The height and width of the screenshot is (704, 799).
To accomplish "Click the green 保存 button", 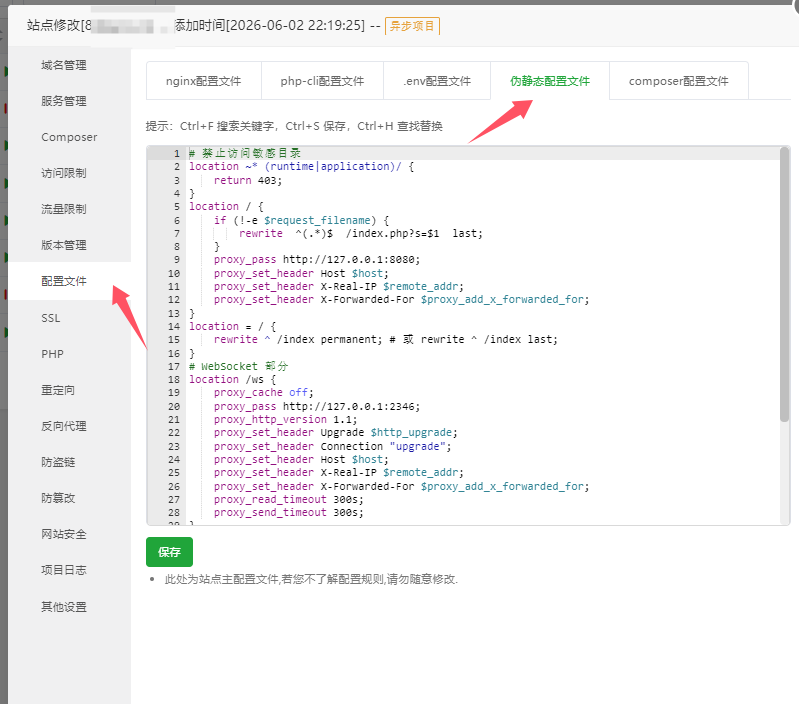I will [169, 552].
